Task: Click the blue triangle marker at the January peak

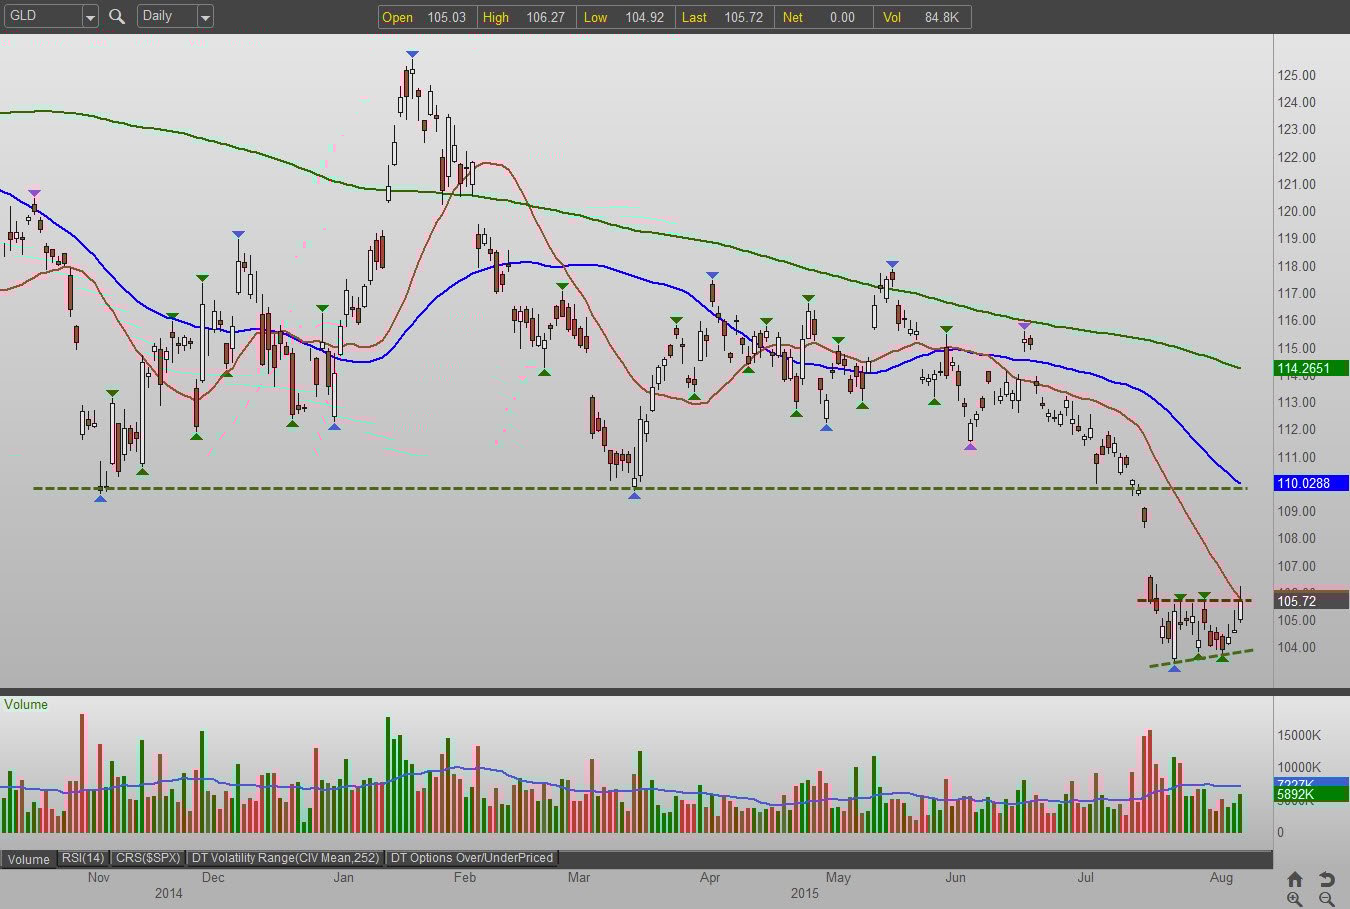Action: pyautogui.click(x=412, y=54)
